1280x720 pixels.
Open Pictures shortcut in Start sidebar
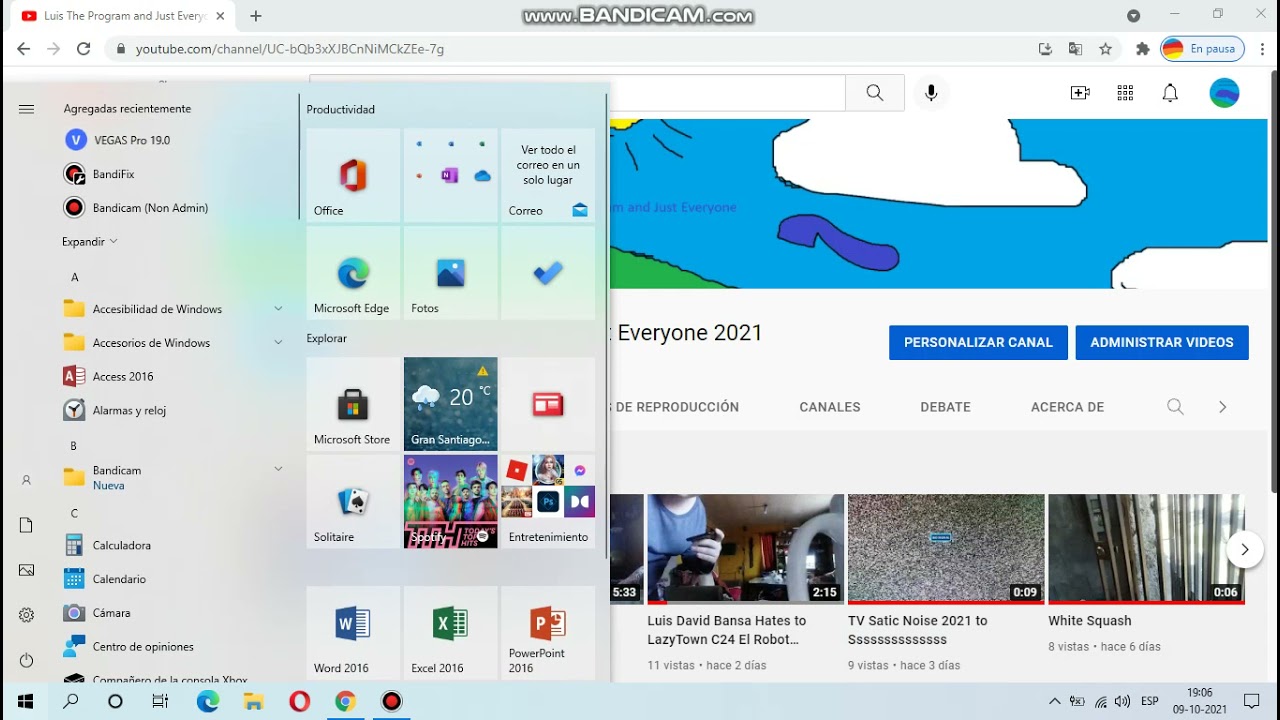click(26, 570)
